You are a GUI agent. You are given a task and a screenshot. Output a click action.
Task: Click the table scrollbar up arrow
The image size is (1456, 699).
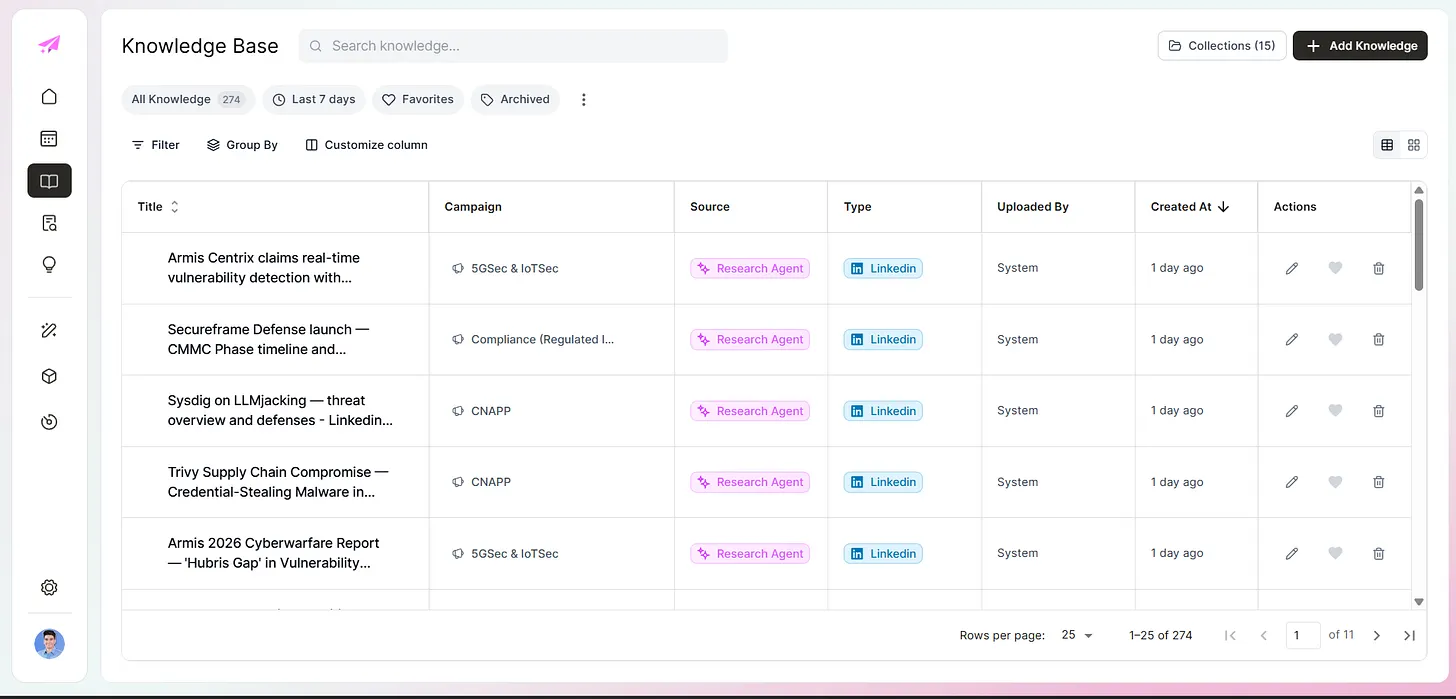[1419, 190]
